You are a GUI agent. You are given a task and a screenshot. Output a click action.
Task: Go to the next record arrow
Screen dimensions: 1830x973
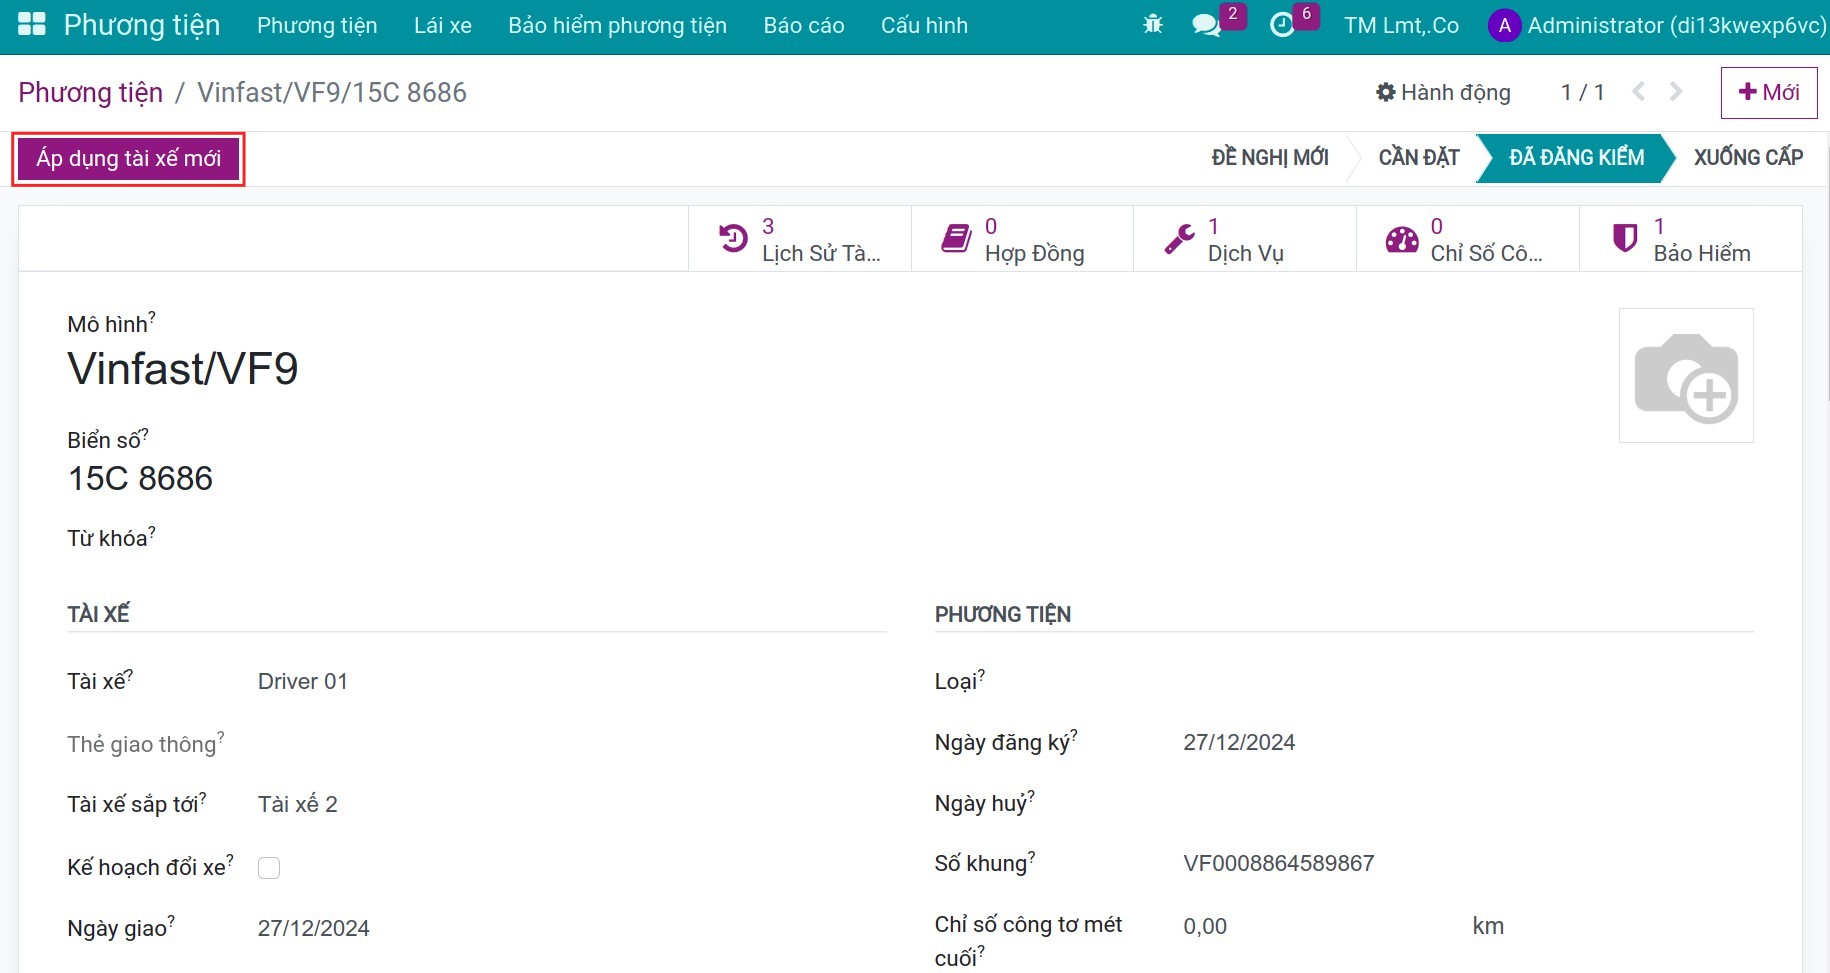point(1676,92)
